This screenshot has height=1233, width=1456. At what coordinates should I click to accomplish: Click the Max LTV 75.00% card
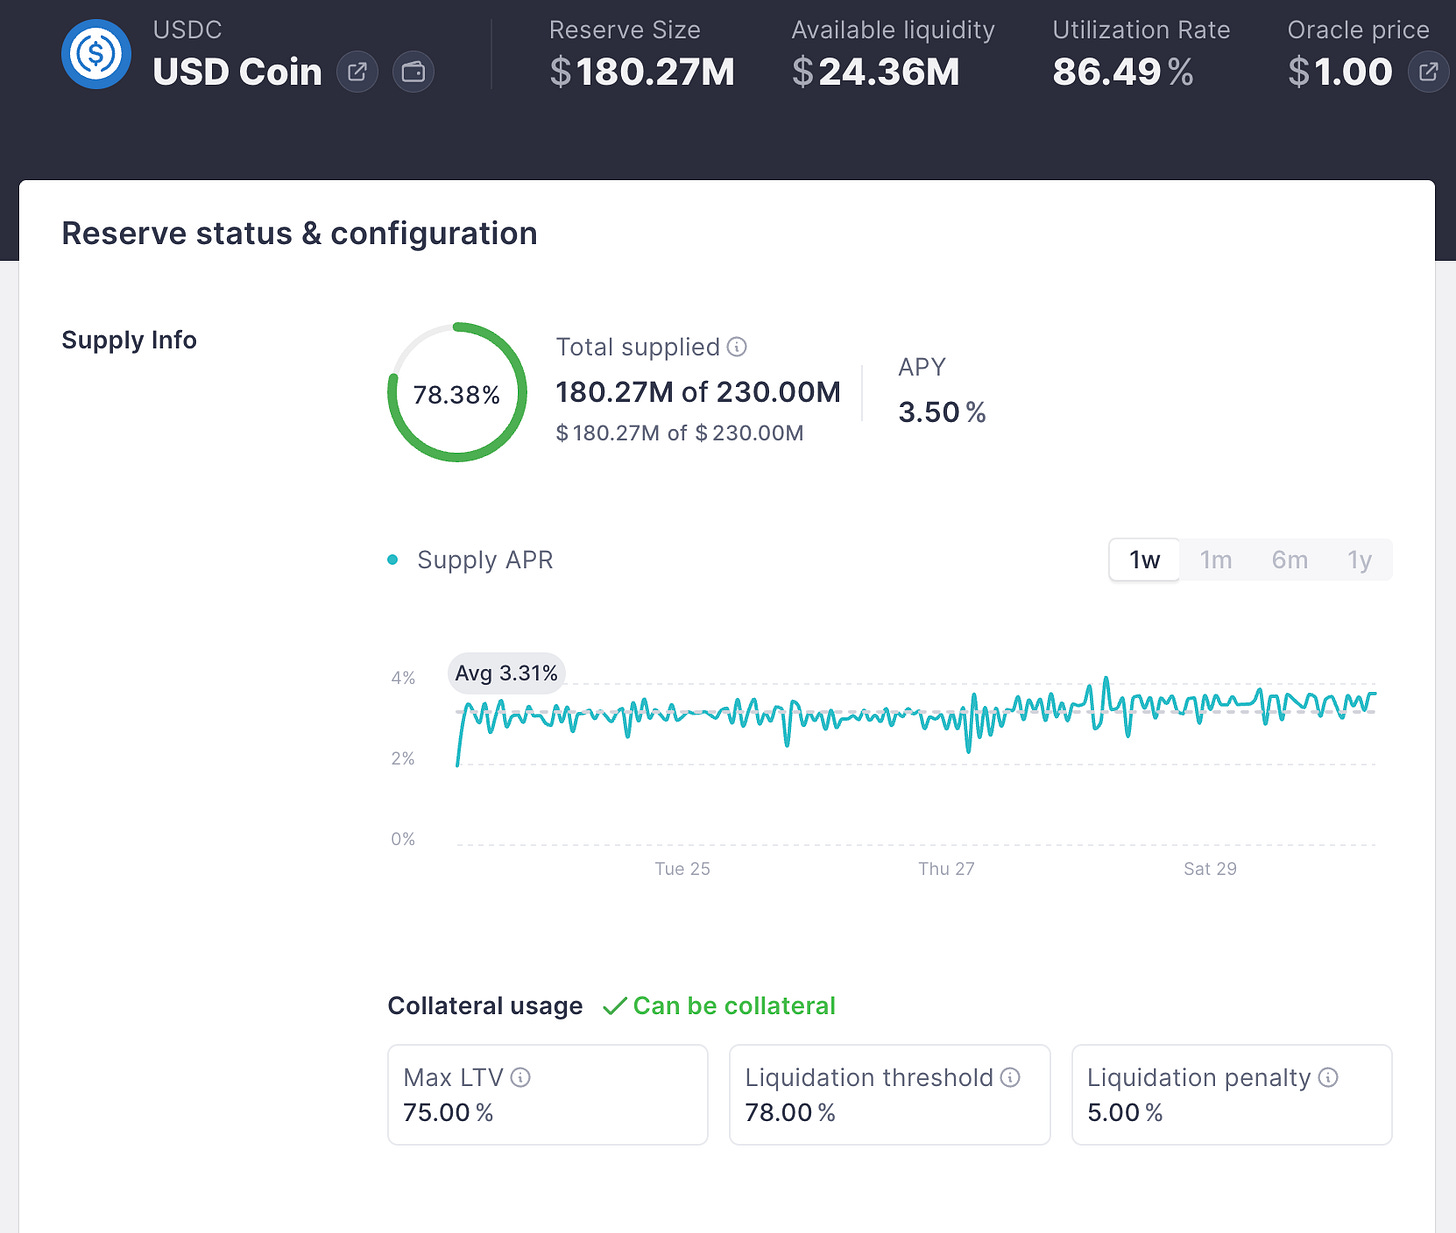(548, 1095)
